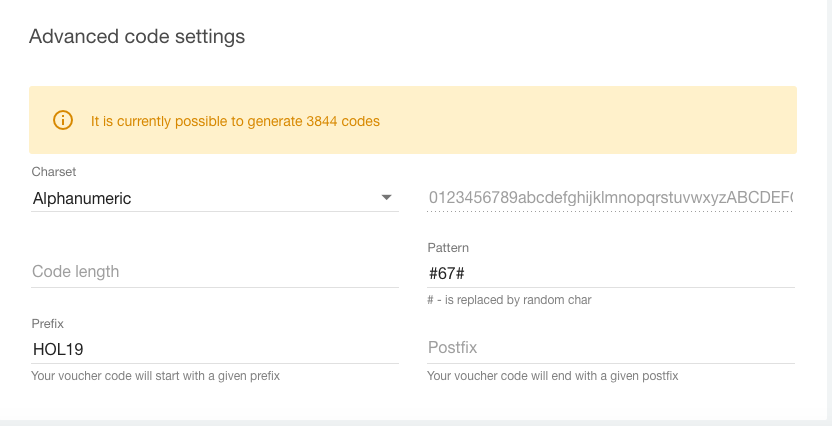This screenshot has width=832, height=426.
Task: Click the underline beneath the Postfix field
Action: tap(610, 363)
